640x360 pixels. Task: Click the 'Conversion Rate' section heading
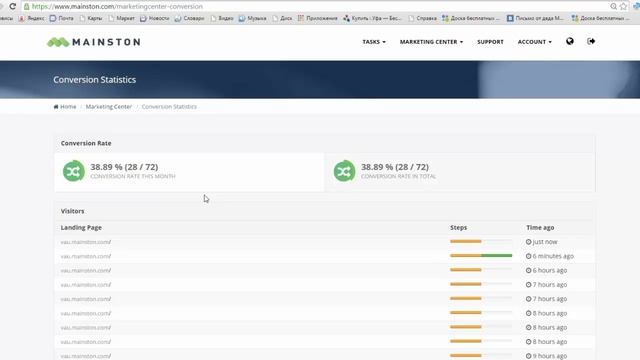point(86,143)
